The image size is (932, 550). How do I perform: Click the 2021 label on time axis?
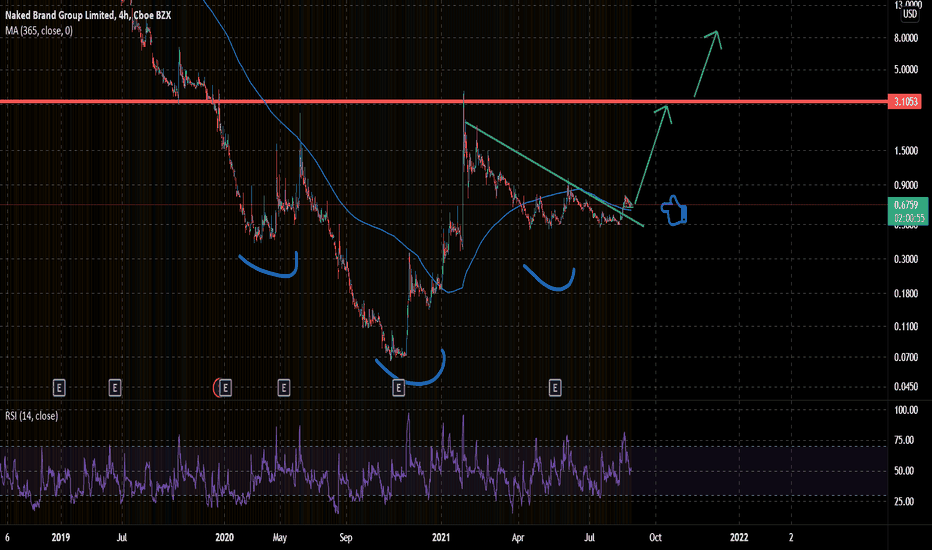pyautogui.click(x=440, y=538)
